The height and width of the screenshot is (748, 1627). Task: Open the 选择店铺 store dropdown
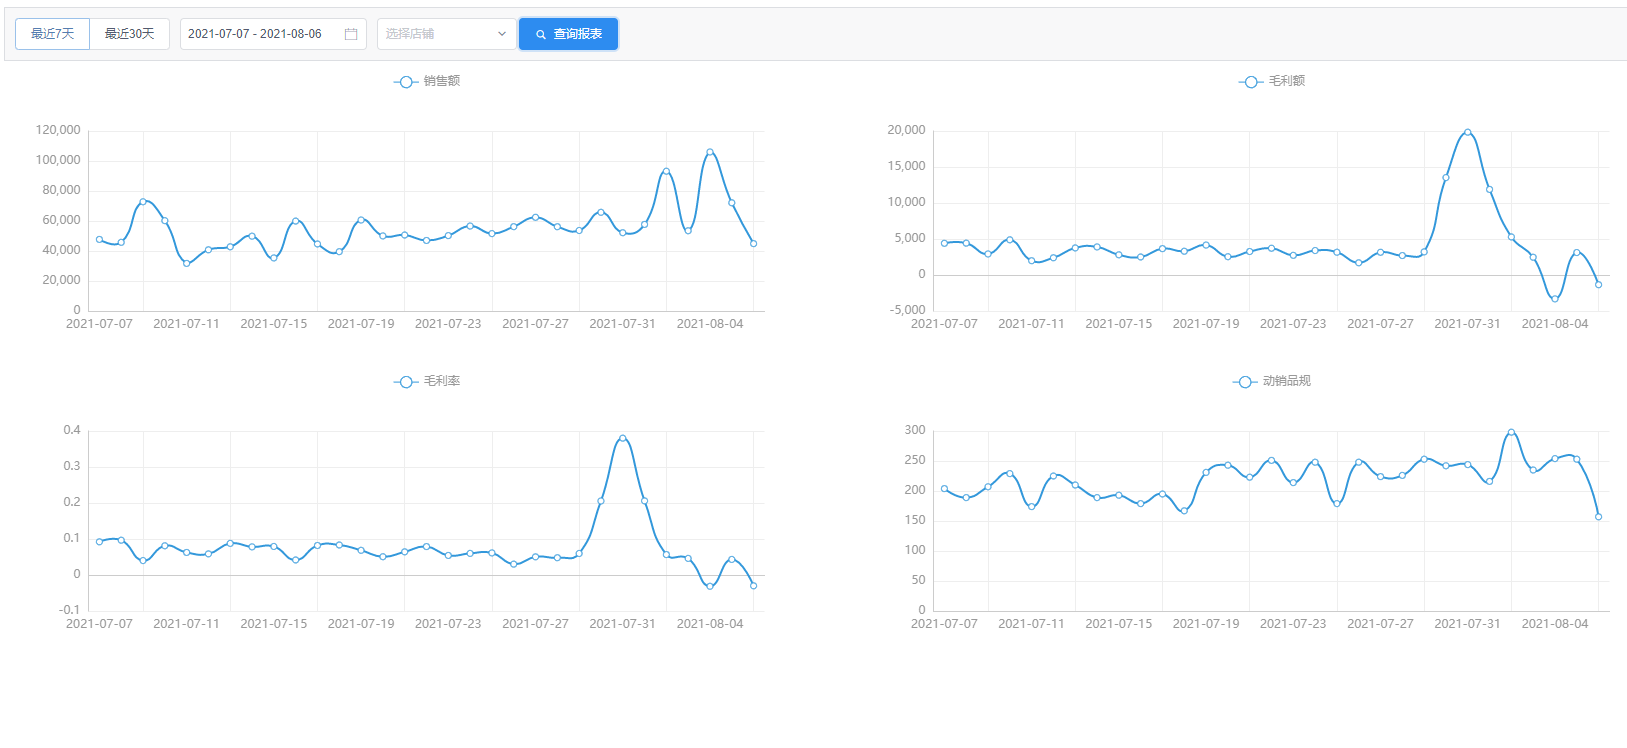[446, 34]
